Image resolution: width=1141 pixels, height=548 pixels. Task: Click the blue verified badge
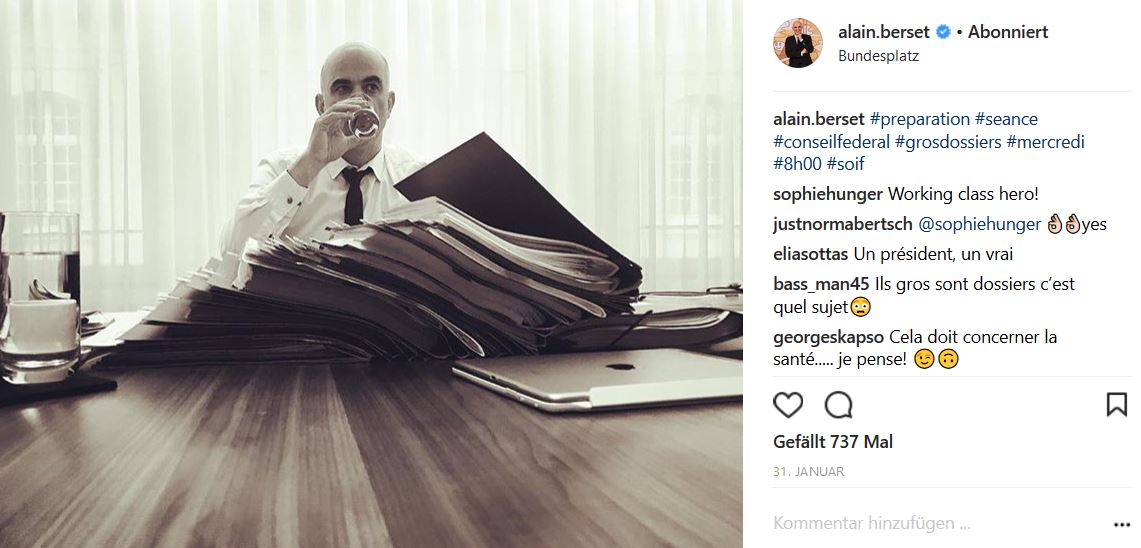pyautogui.click(x=943, y=32)
